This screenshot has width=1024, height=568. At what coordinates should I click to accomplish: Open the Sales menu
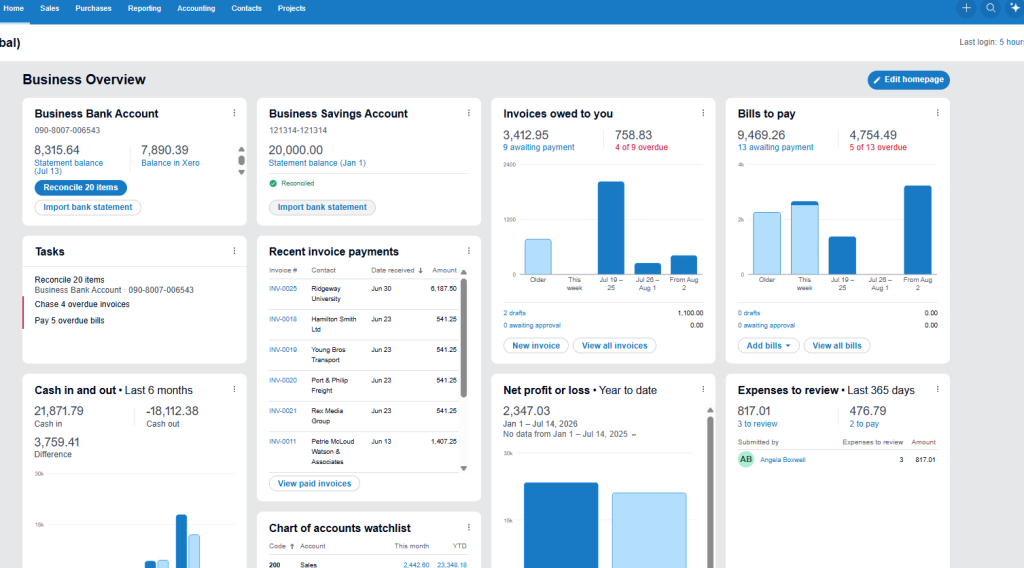click(x=50, y=8)
